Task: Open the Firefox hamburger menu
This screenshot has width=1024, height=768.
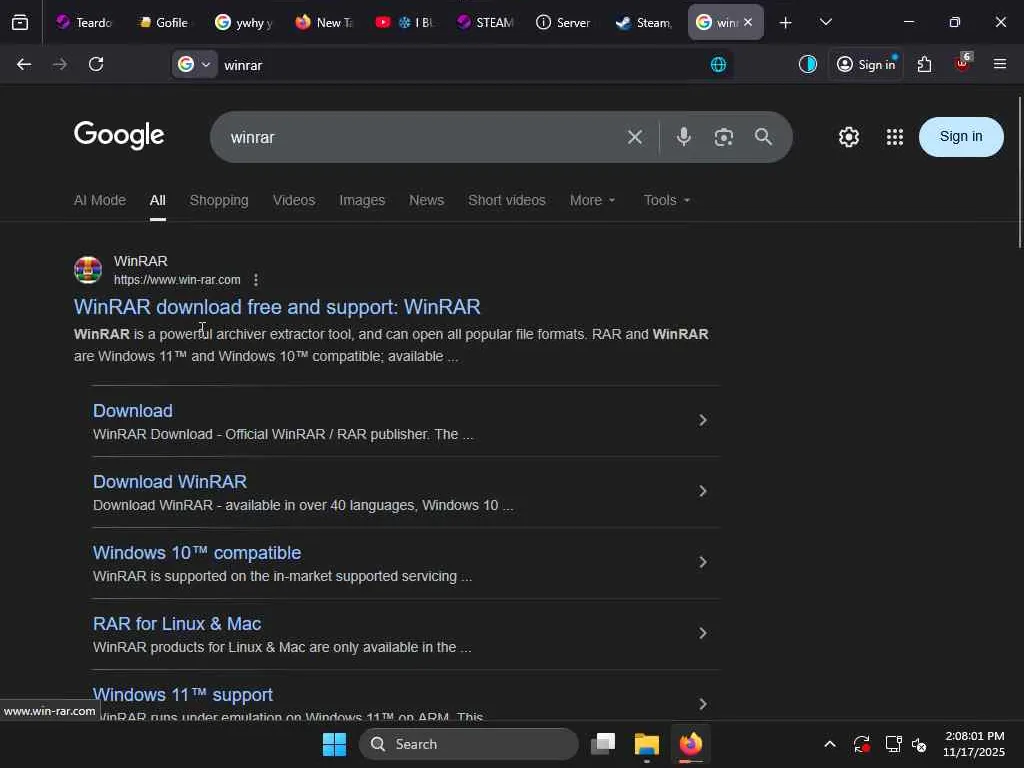Action: [1000, 64]
